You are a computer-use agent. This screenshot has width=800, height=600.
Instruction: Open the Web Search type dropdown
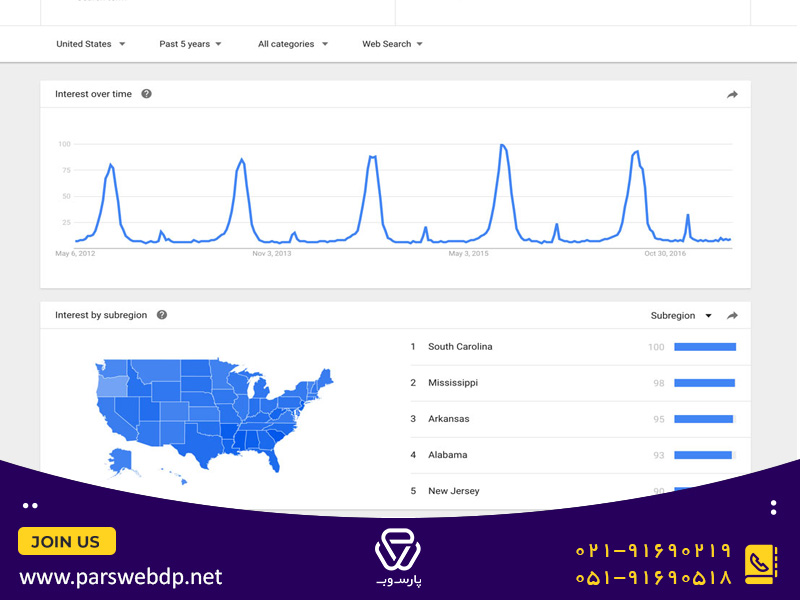(x=392, y=44)
